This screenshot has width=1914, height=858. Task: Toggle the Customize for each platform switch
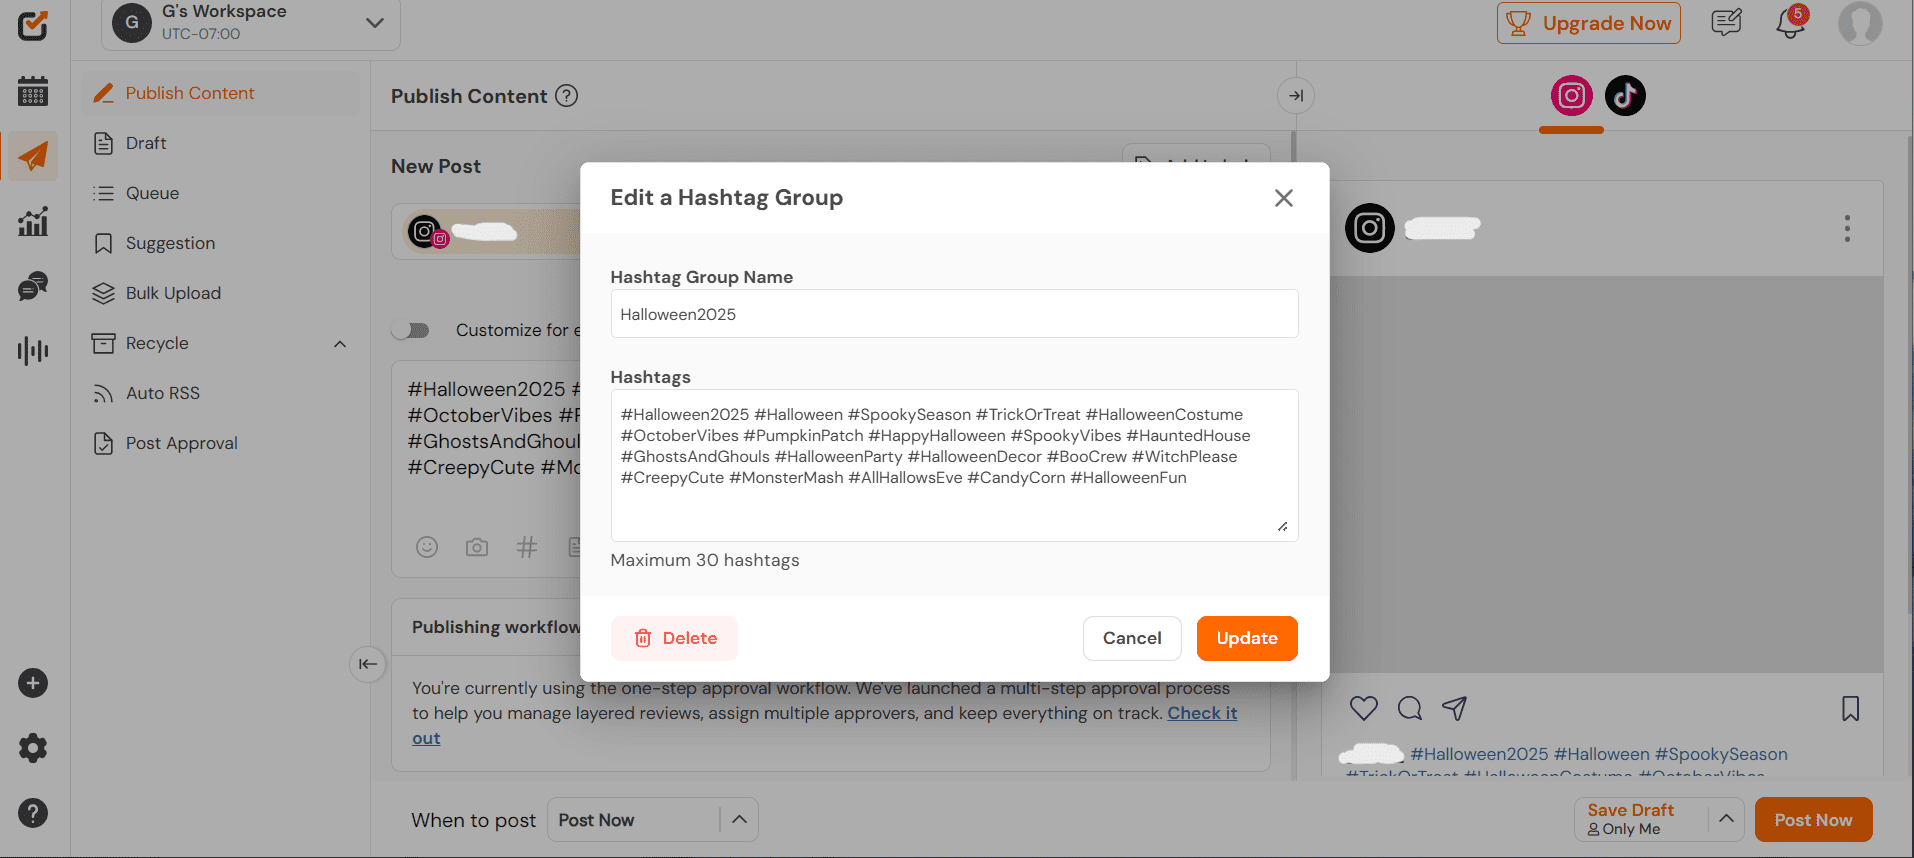[x=411, y=330]
